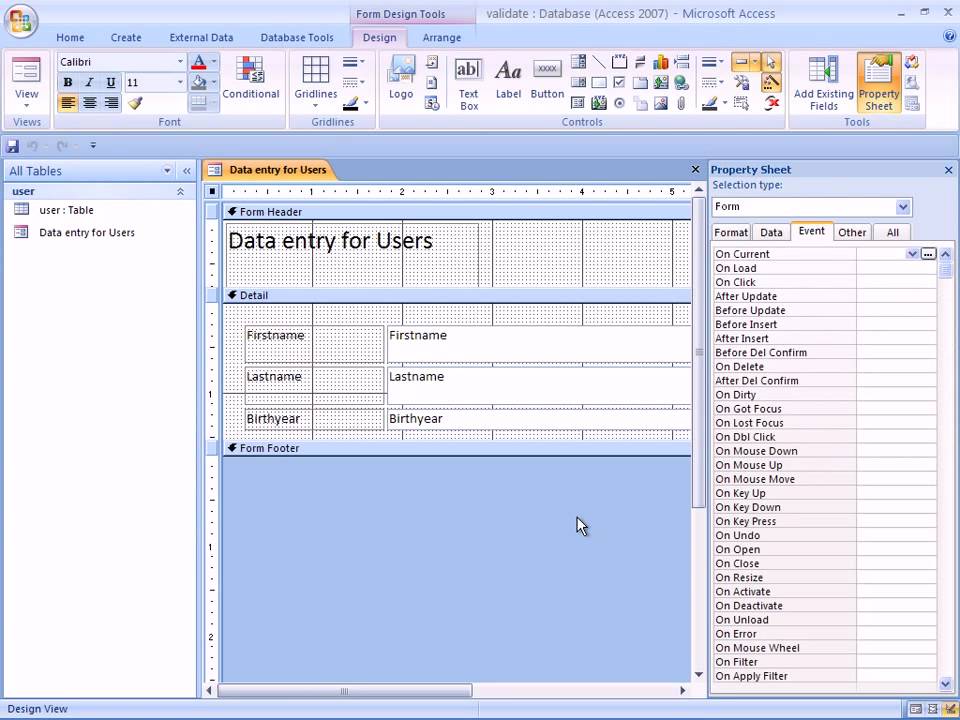The image size is (960, 720).
Task: Click the form selector square at ruler corner
Action: point(212,192)
